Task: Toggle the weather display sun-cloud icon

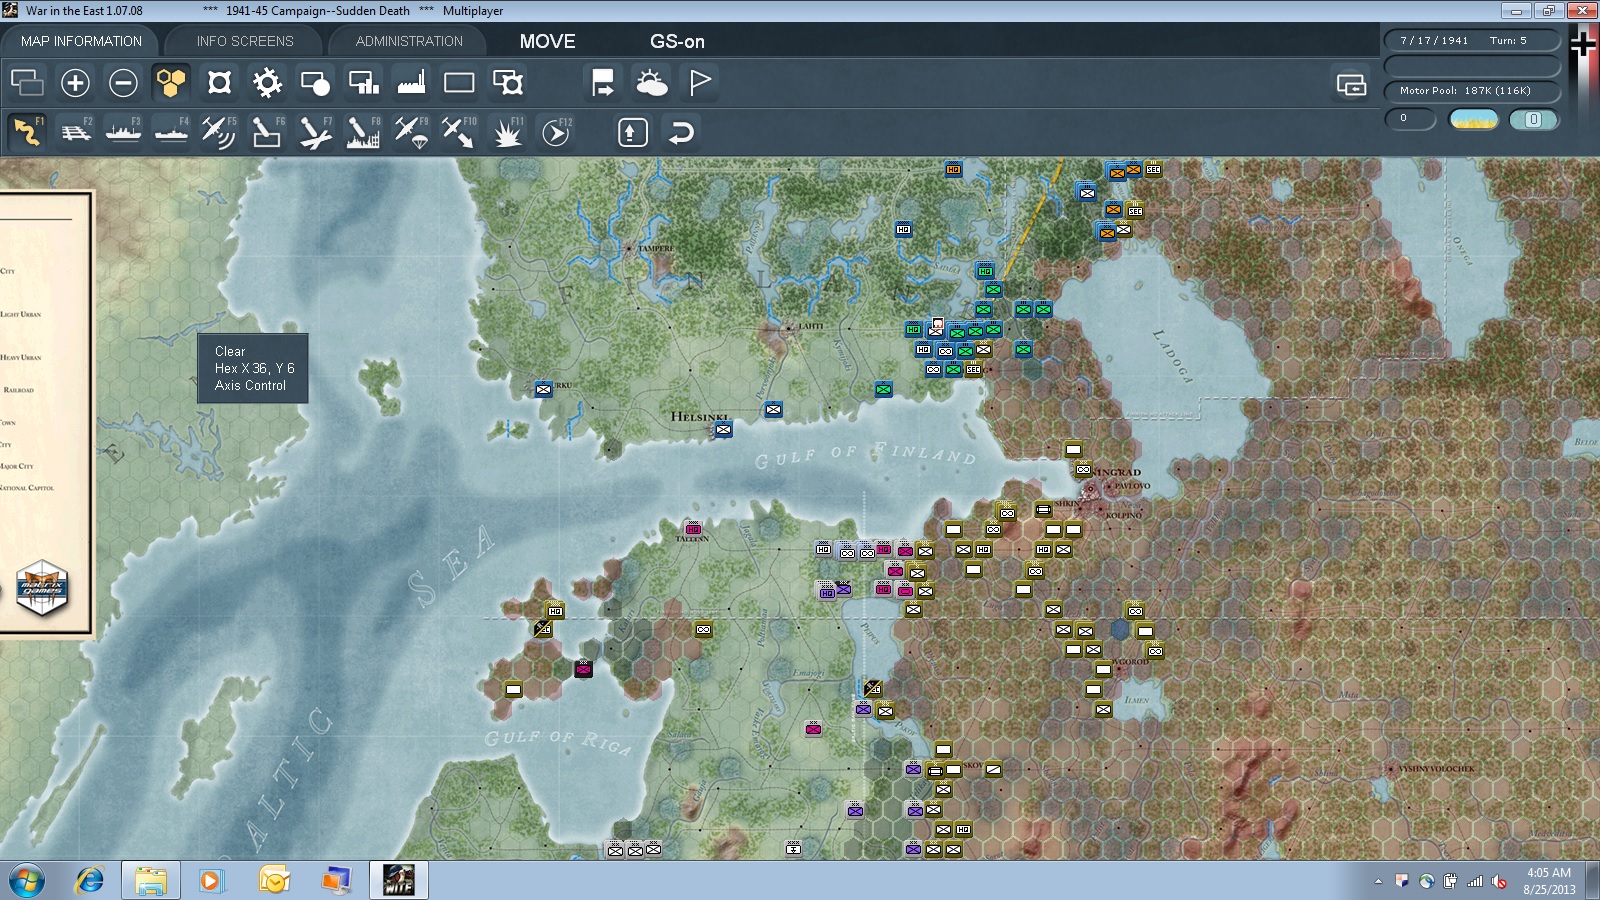Action: [x=652, y=83]
